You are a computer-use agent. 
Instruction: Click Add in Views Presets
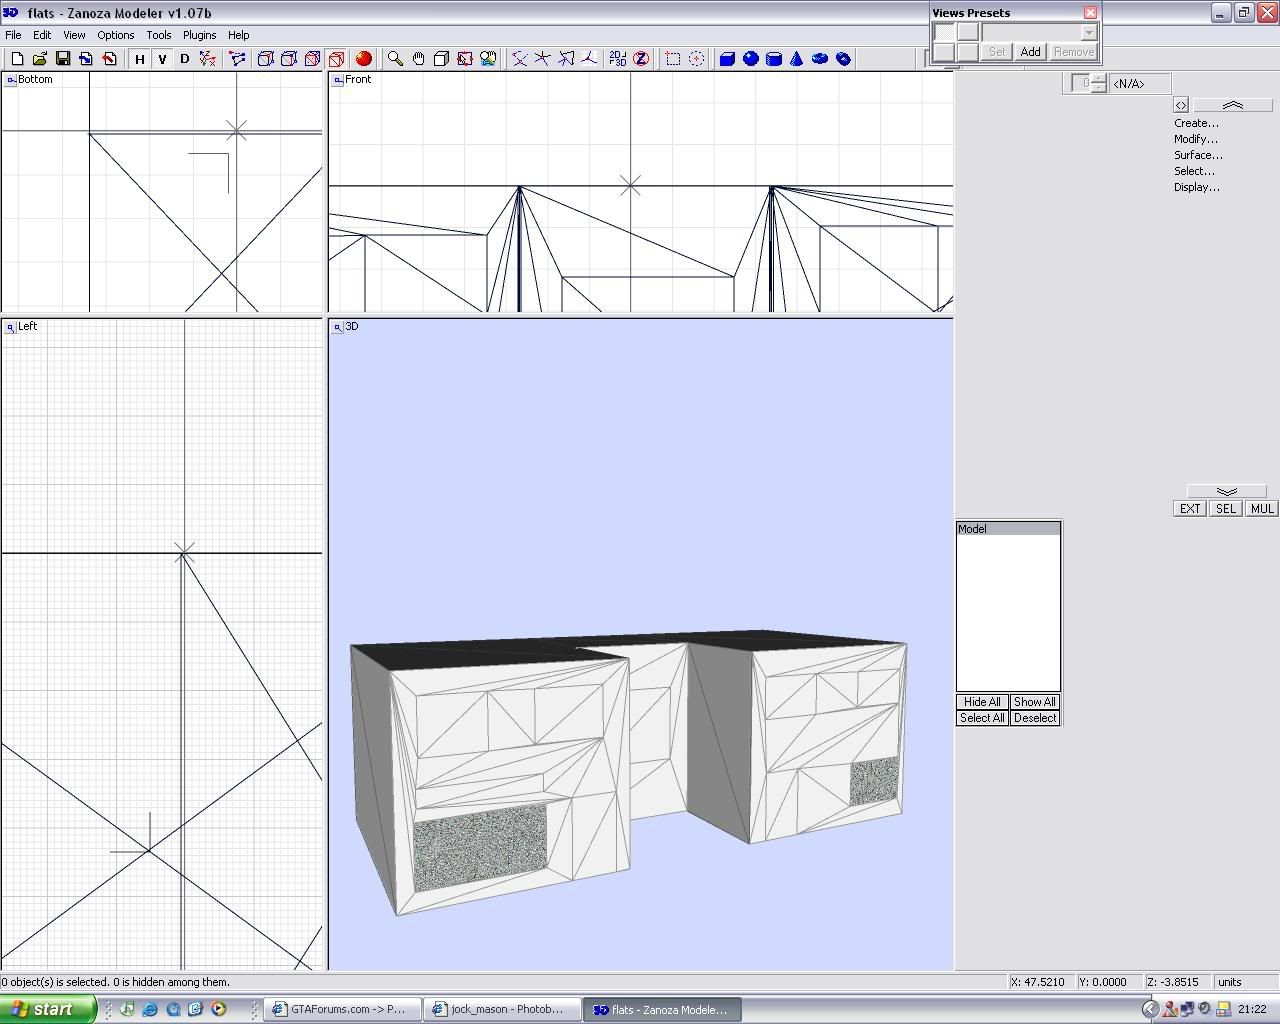click(1030, 52)
